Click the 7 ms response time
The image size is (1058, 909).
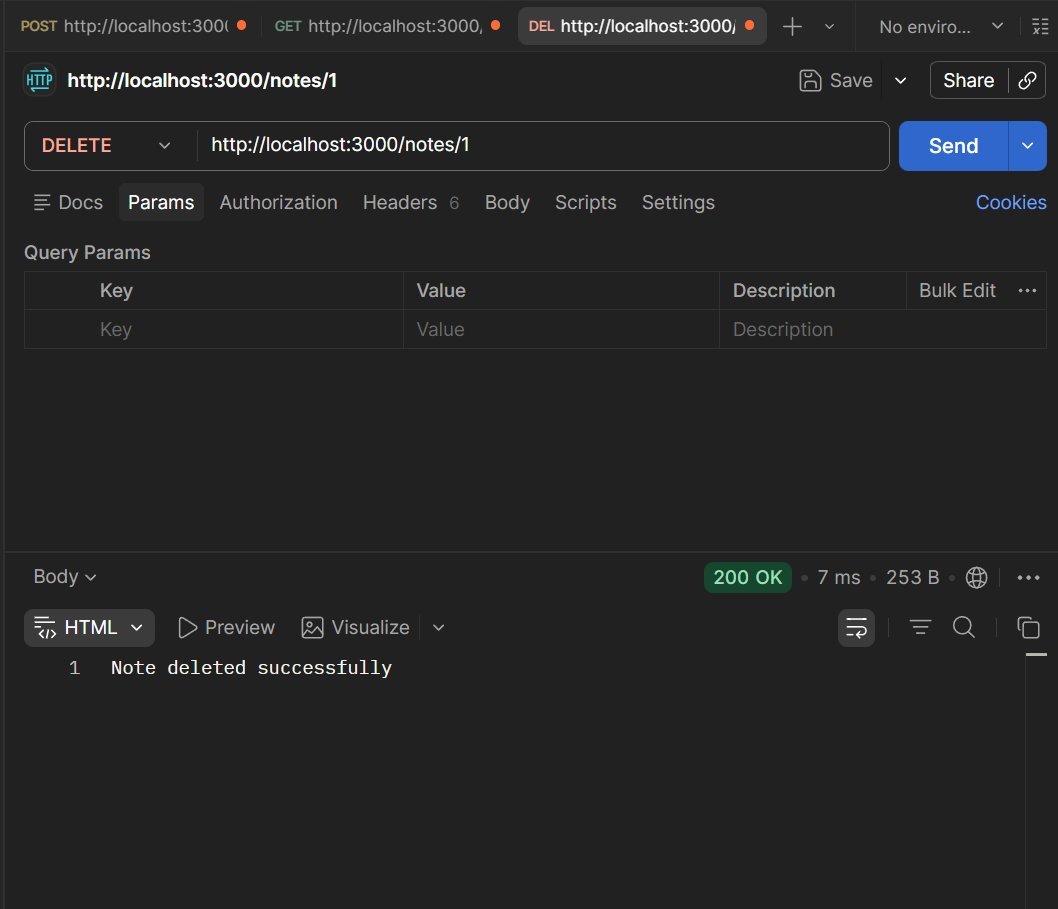[839, 578]
